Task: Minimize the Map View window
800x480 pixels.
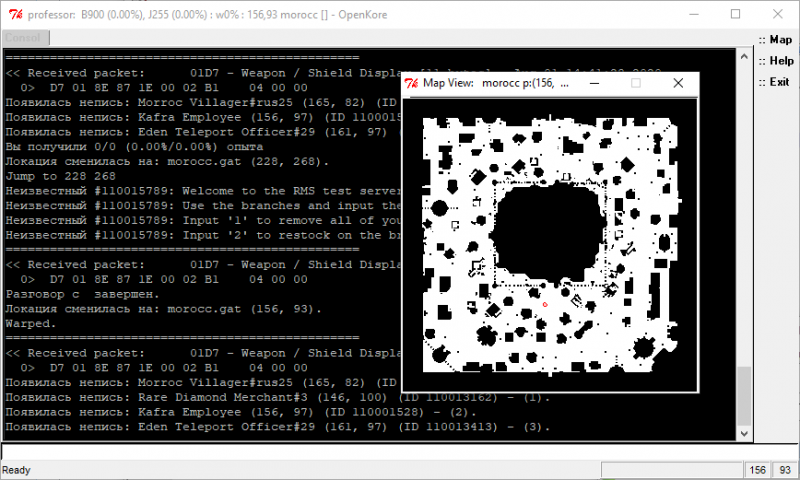Action: pos(594,83)
